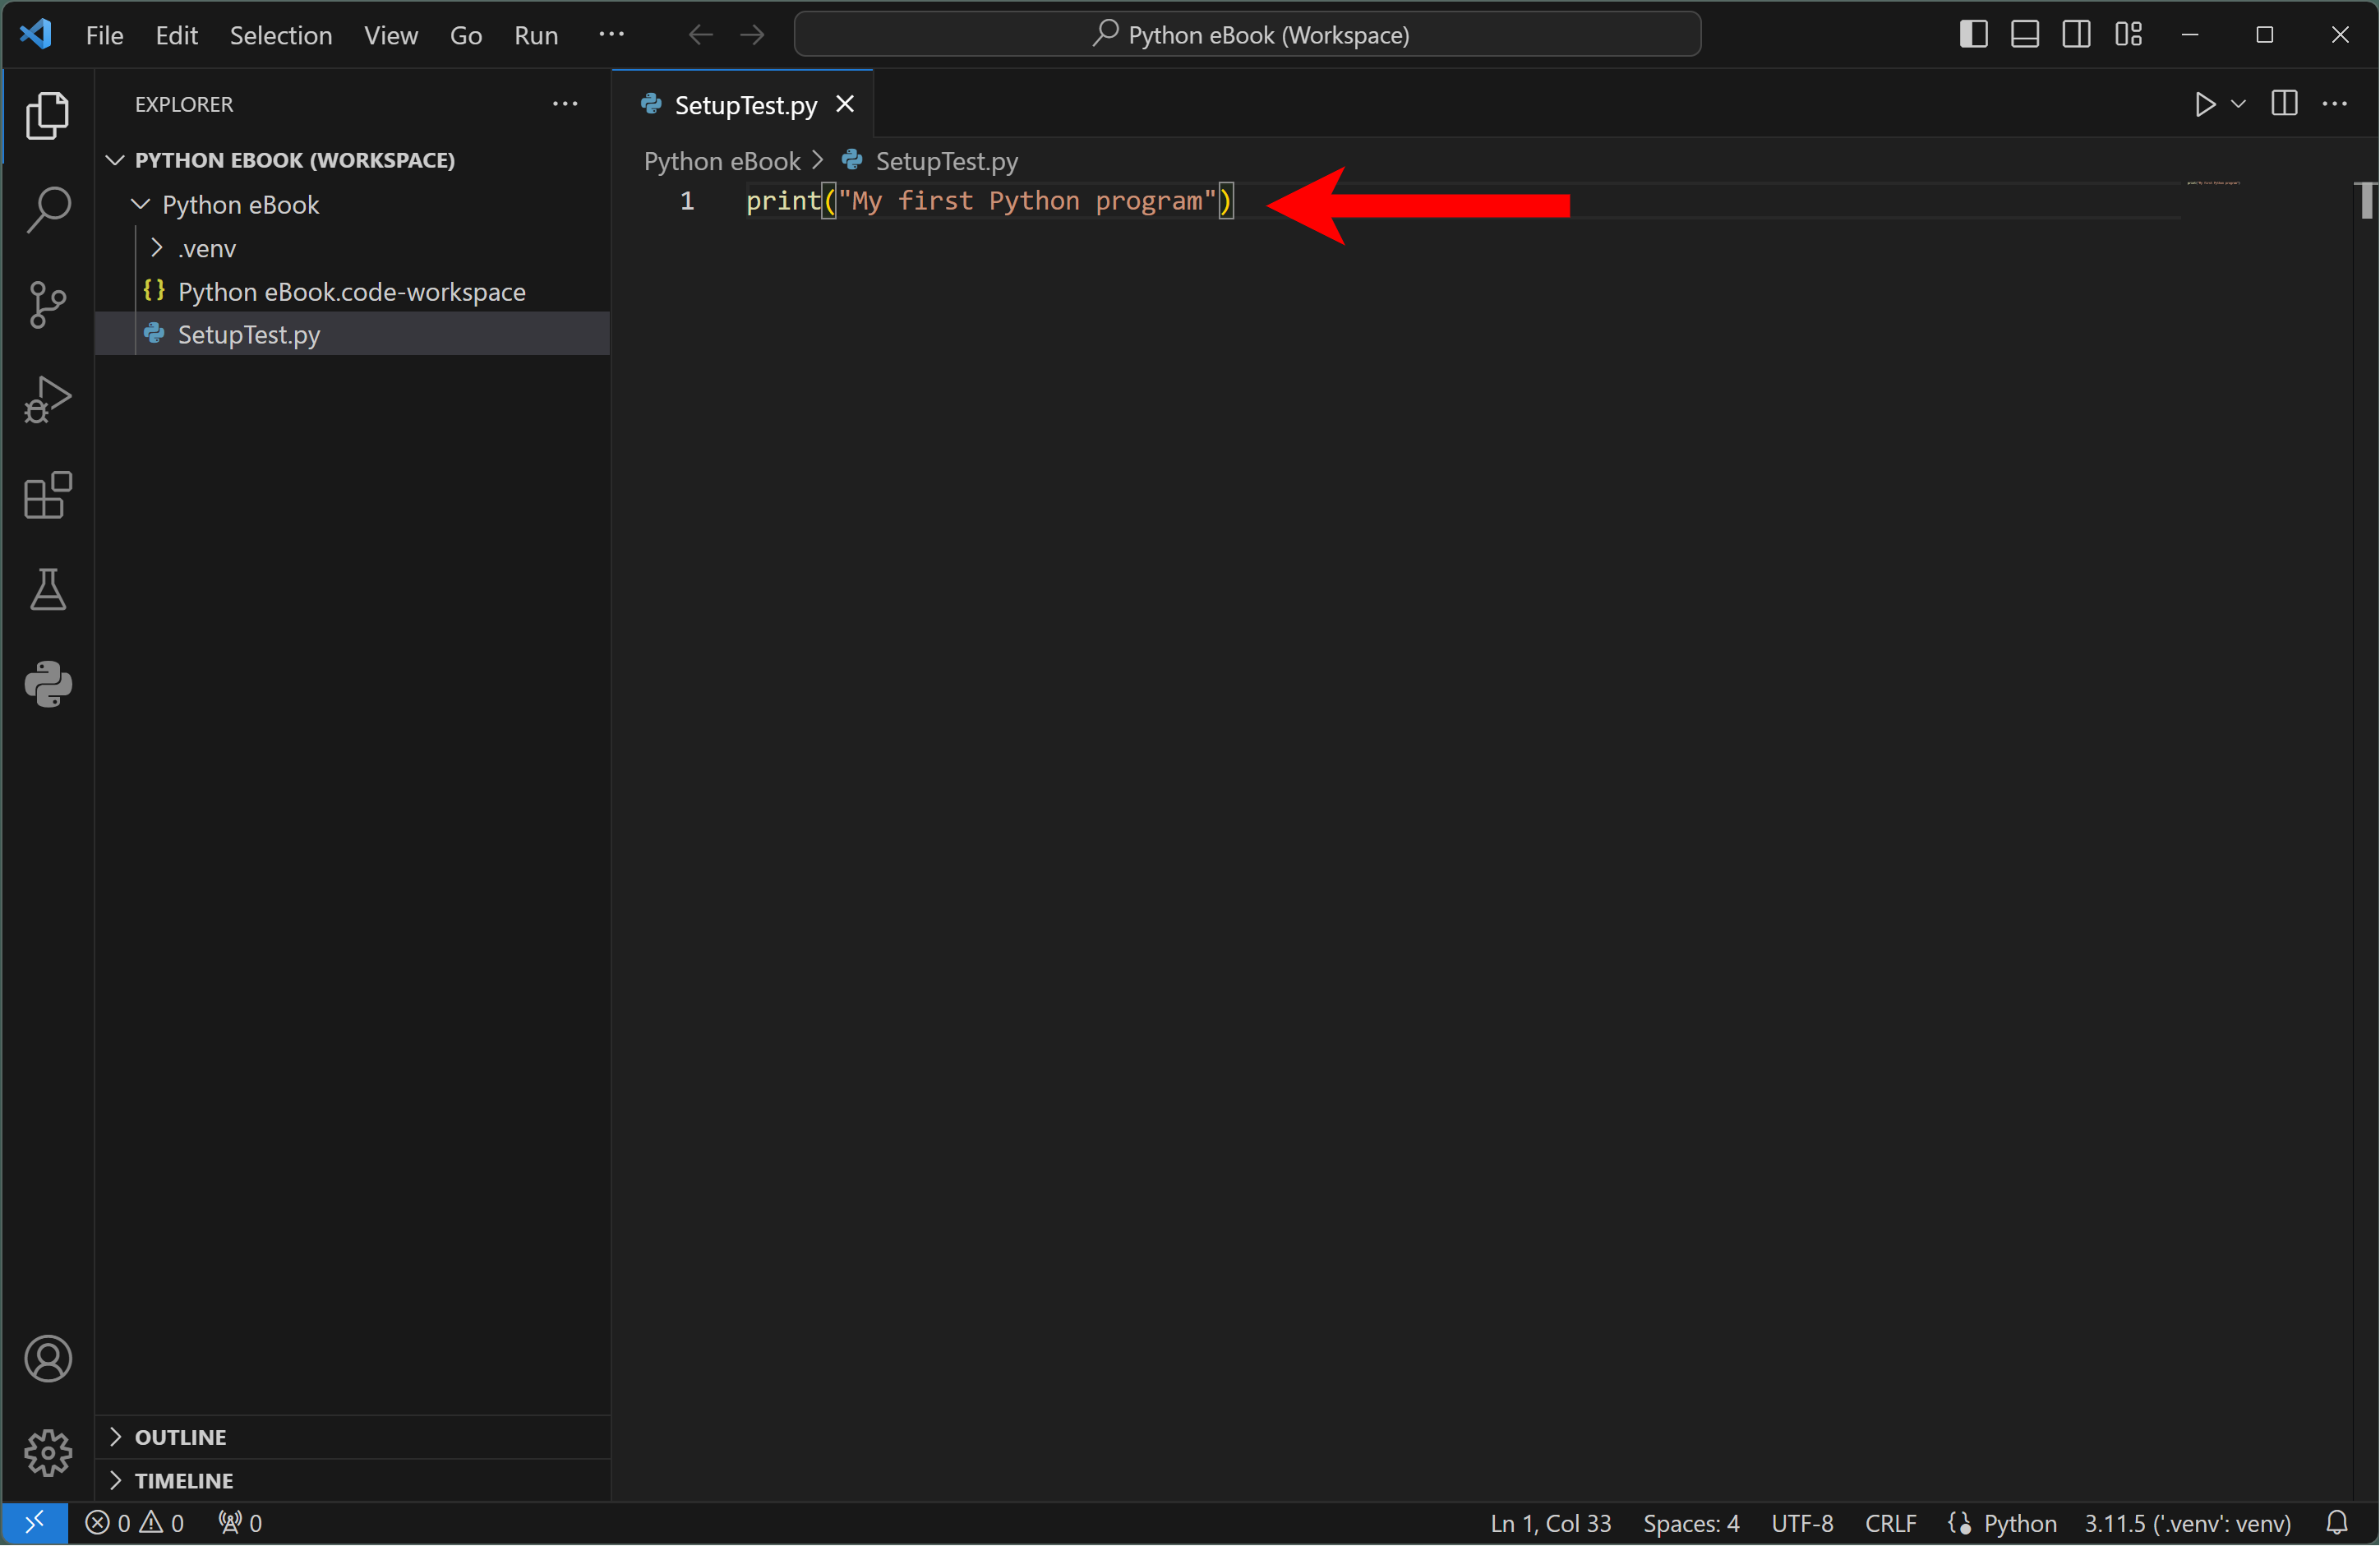Open Python eBook.code-workspace file
Image resolution: width=2380 pixels, height=1546 pixels.
click(x=353, y=291)
